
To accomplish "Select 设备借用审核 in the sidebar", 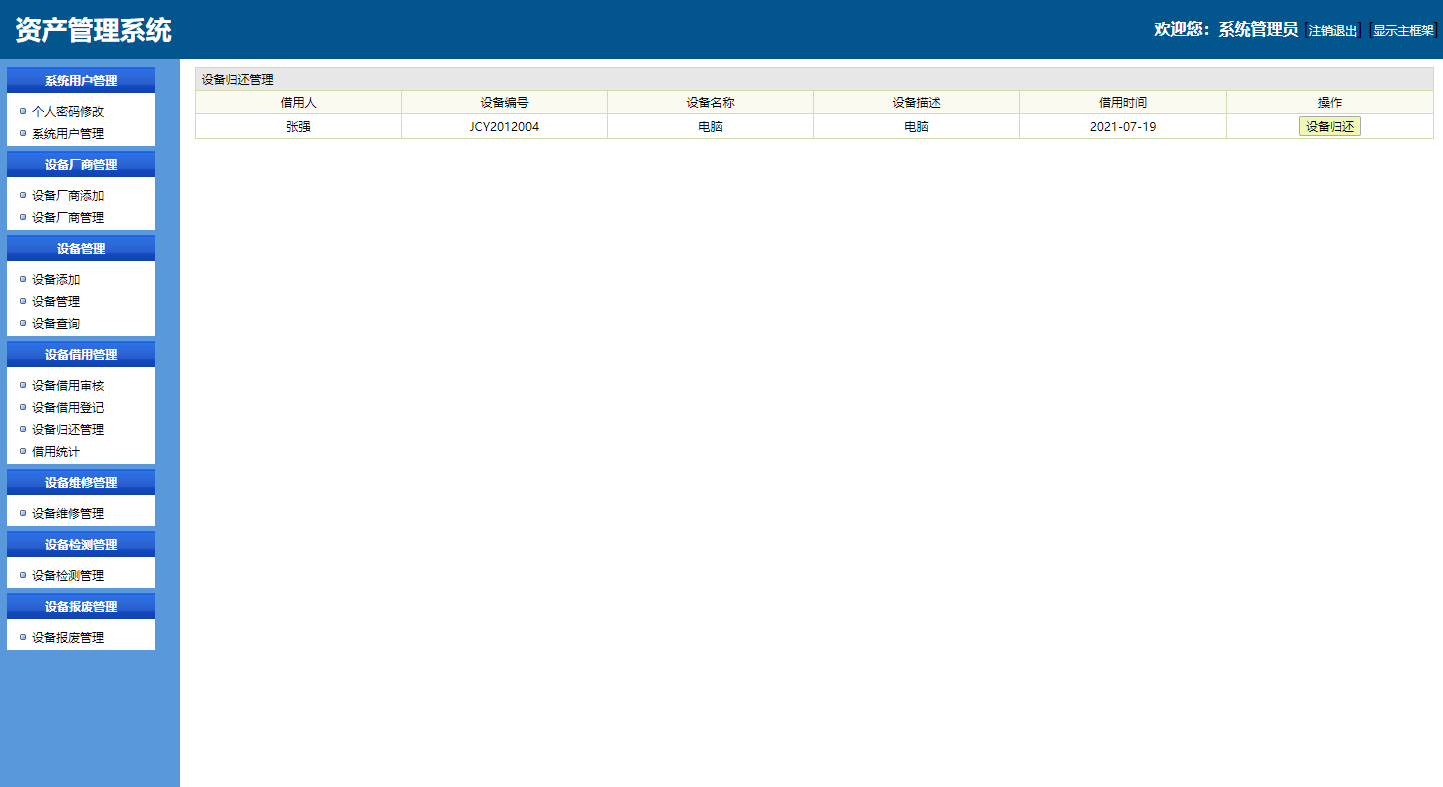I will click(66, 385).
